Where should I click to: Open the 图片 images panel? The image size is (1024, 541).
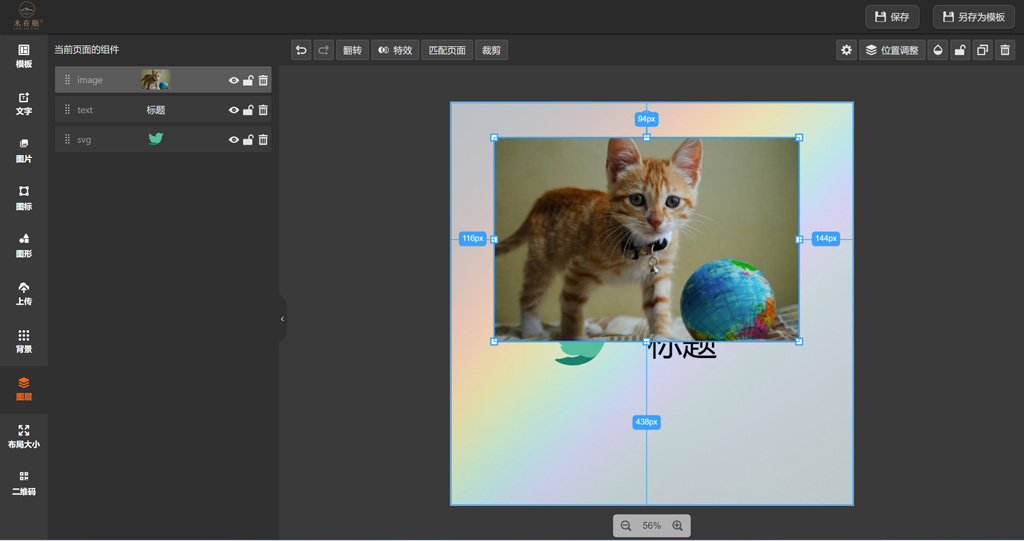coord(24,151)
